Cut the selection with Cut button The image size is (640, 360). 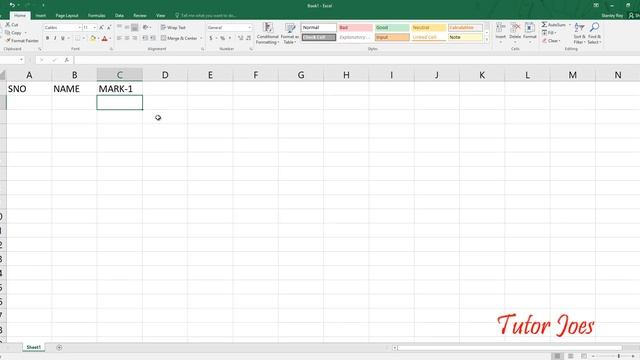[x=12, y=25]
